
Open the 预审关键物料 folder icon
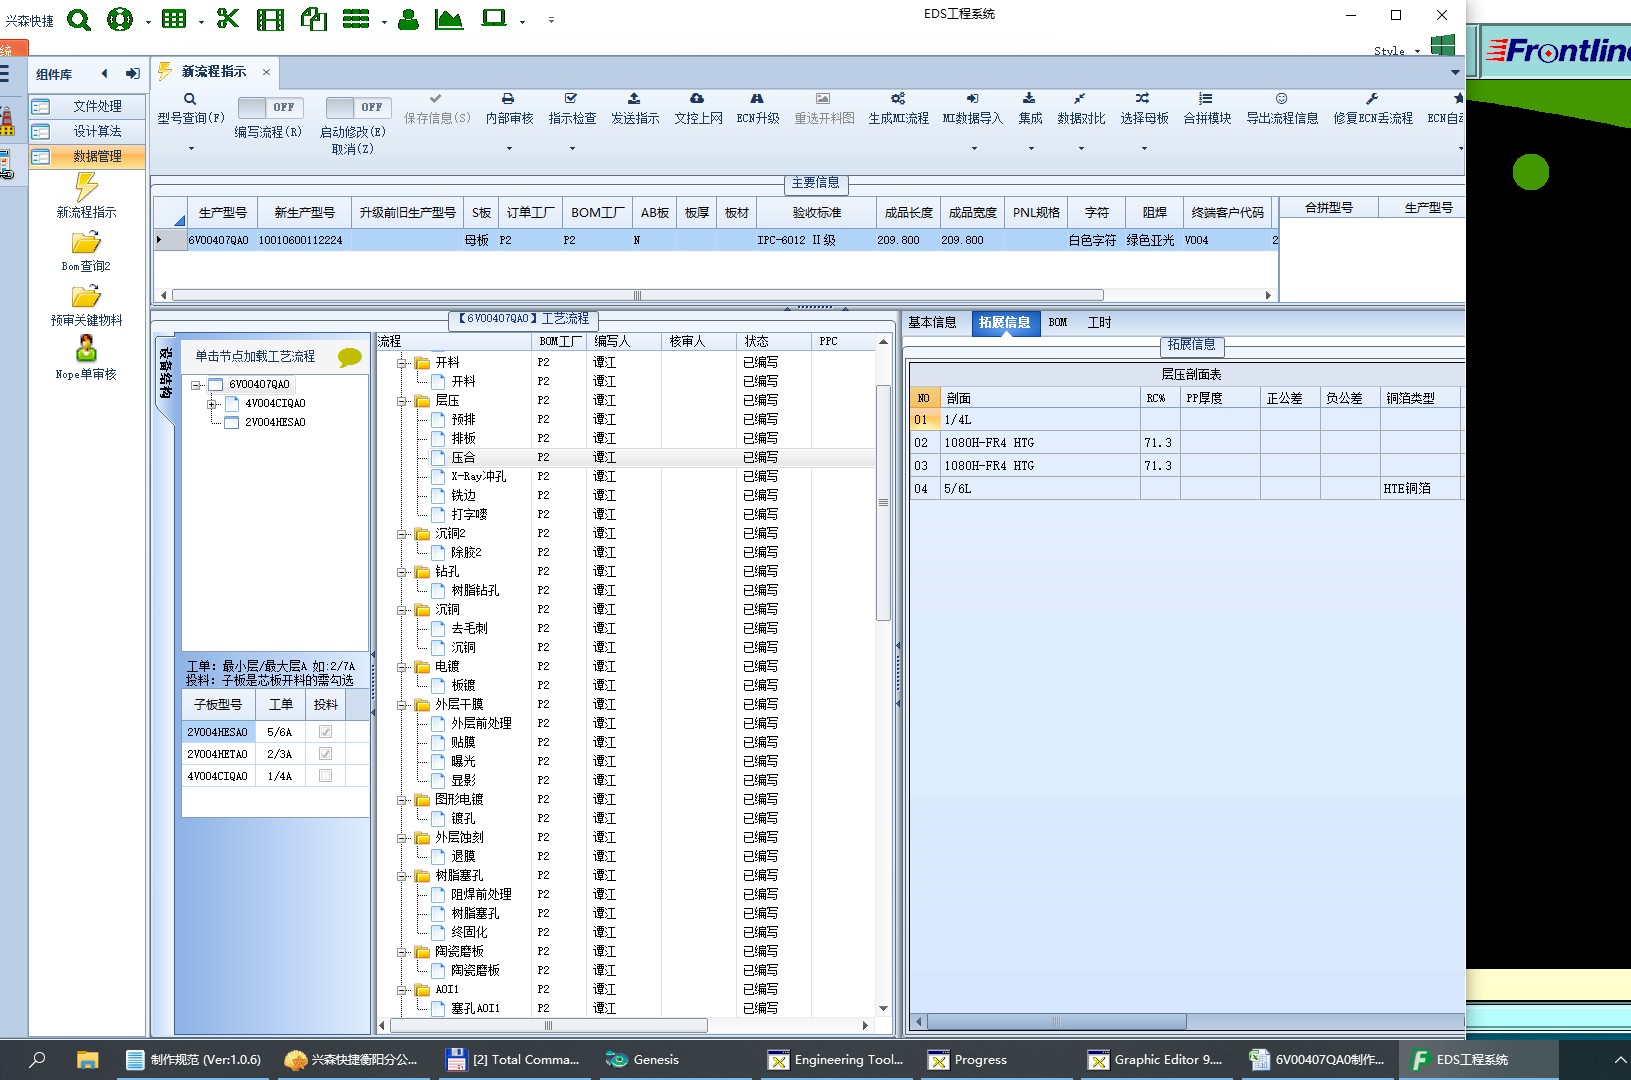[86, 297]
